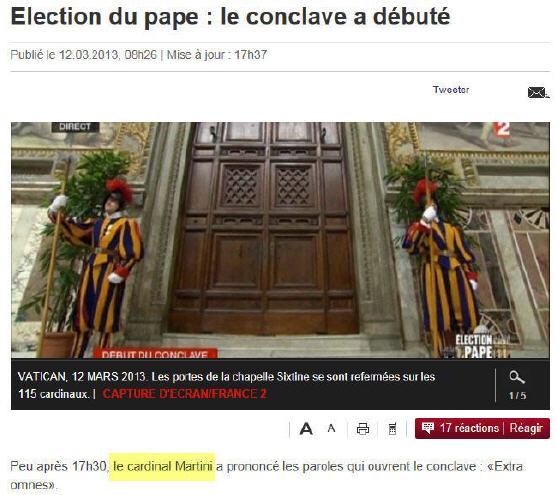Viewport: 557px width, 495px height.
Task: Click the red DEBUT DU CONCLAVE banner
Action: pos(155,353)
